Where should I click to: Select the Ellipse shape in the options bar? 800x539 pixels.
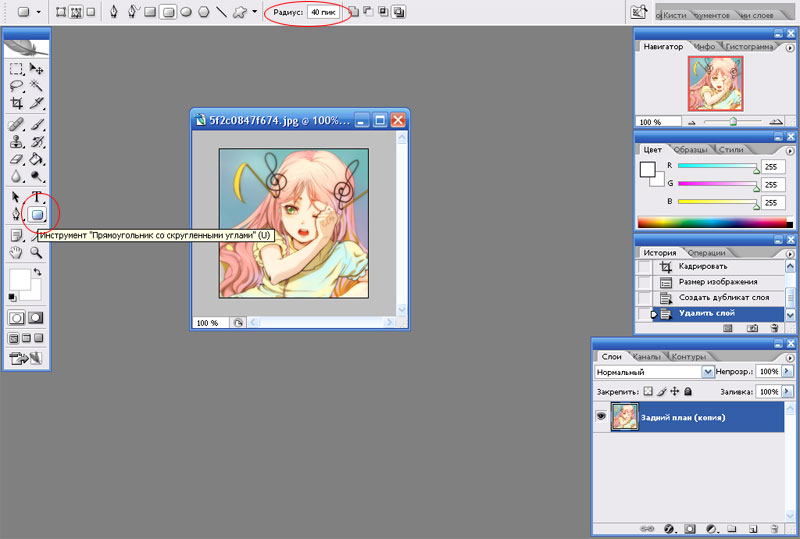pyautogui.click(x=186, y=13)
